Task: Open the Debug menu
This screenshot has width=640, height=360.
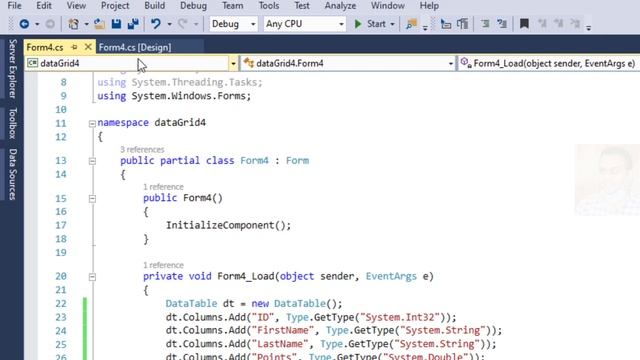Action: (193, 6)
